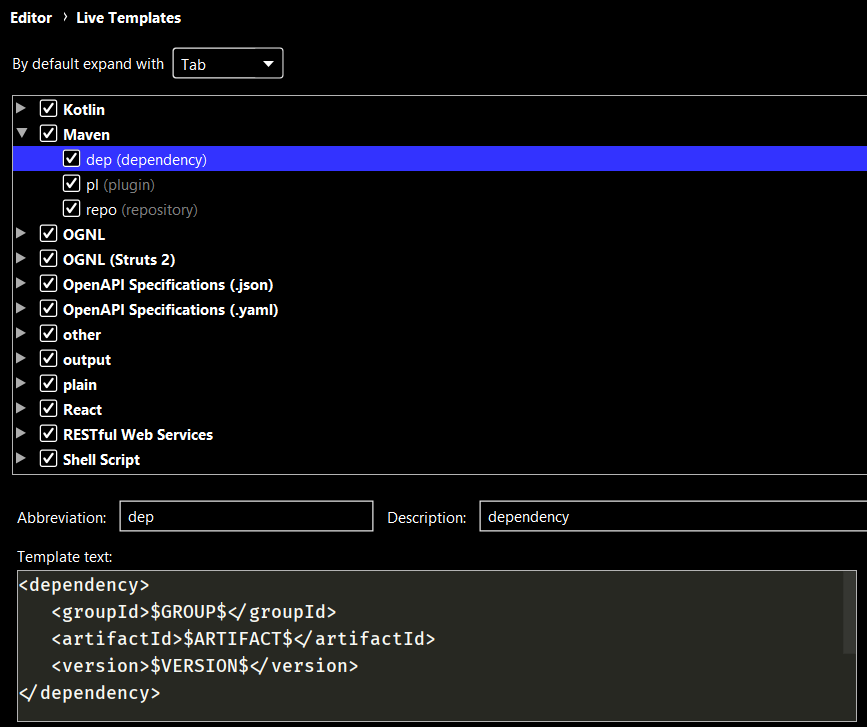
Task: Uncheck the Kotlin group checkbox
Action: point(48,109)
